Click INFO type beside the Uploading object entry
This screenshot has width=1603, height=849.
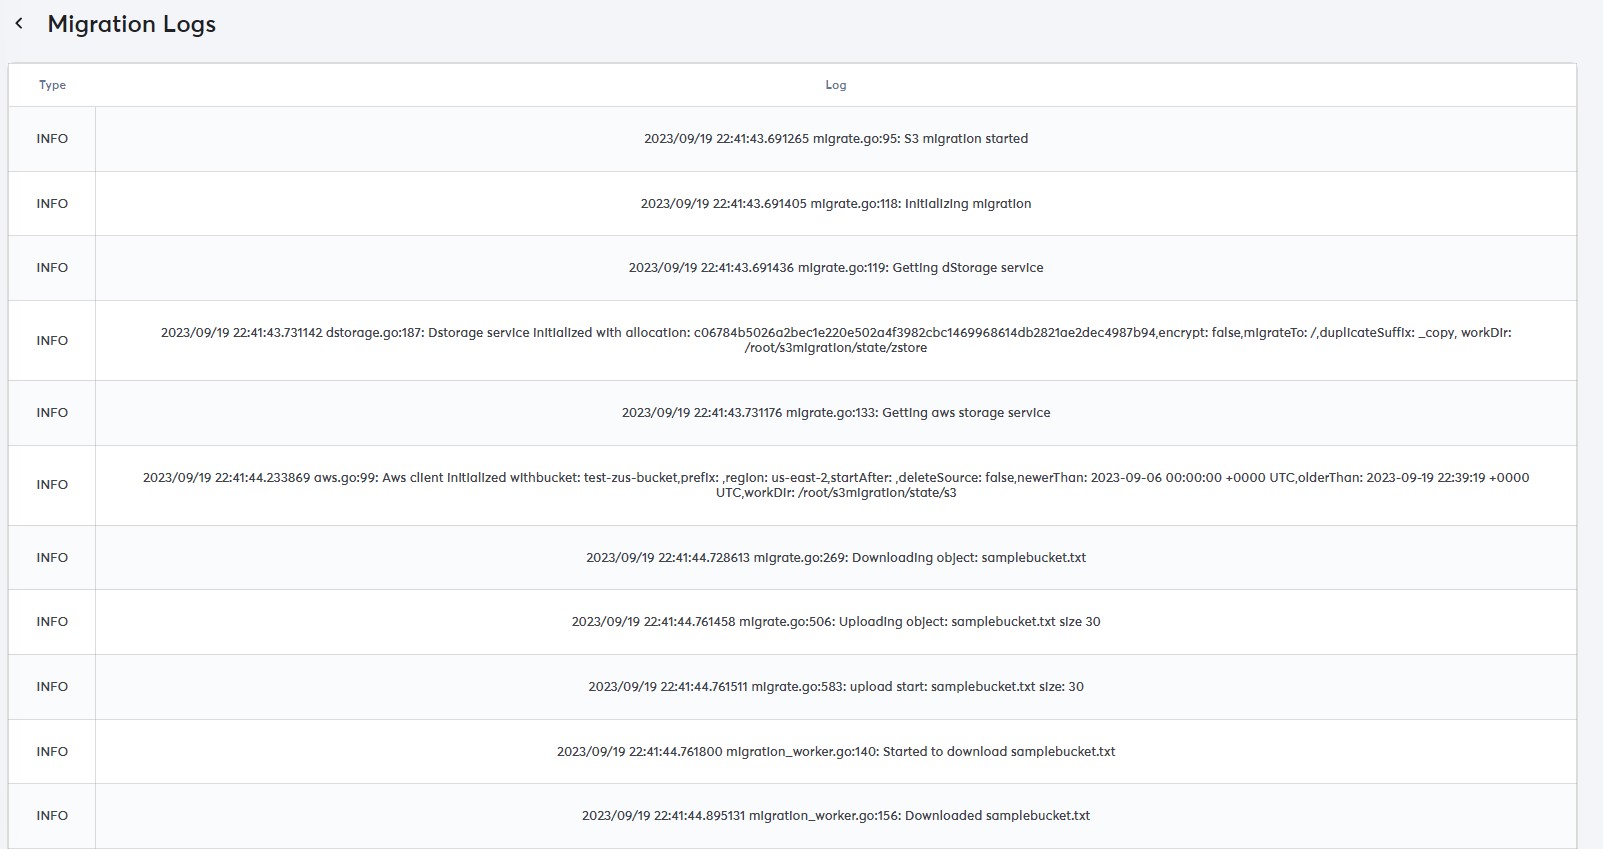(x=52, y=622)
